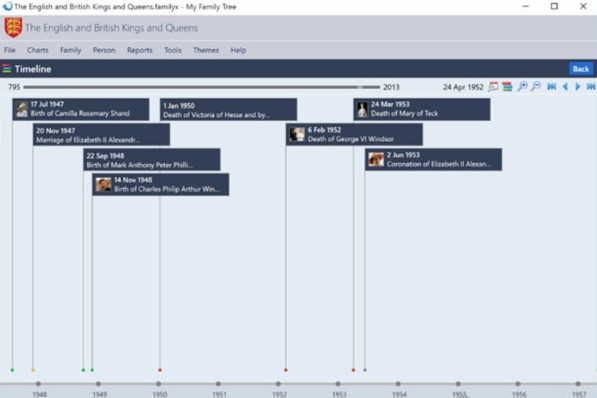597x398 pixels.
Task: Click Camilla Rosemary Shand portrait thumbnail
Action: pyautogui.click(x=22, y=109)
